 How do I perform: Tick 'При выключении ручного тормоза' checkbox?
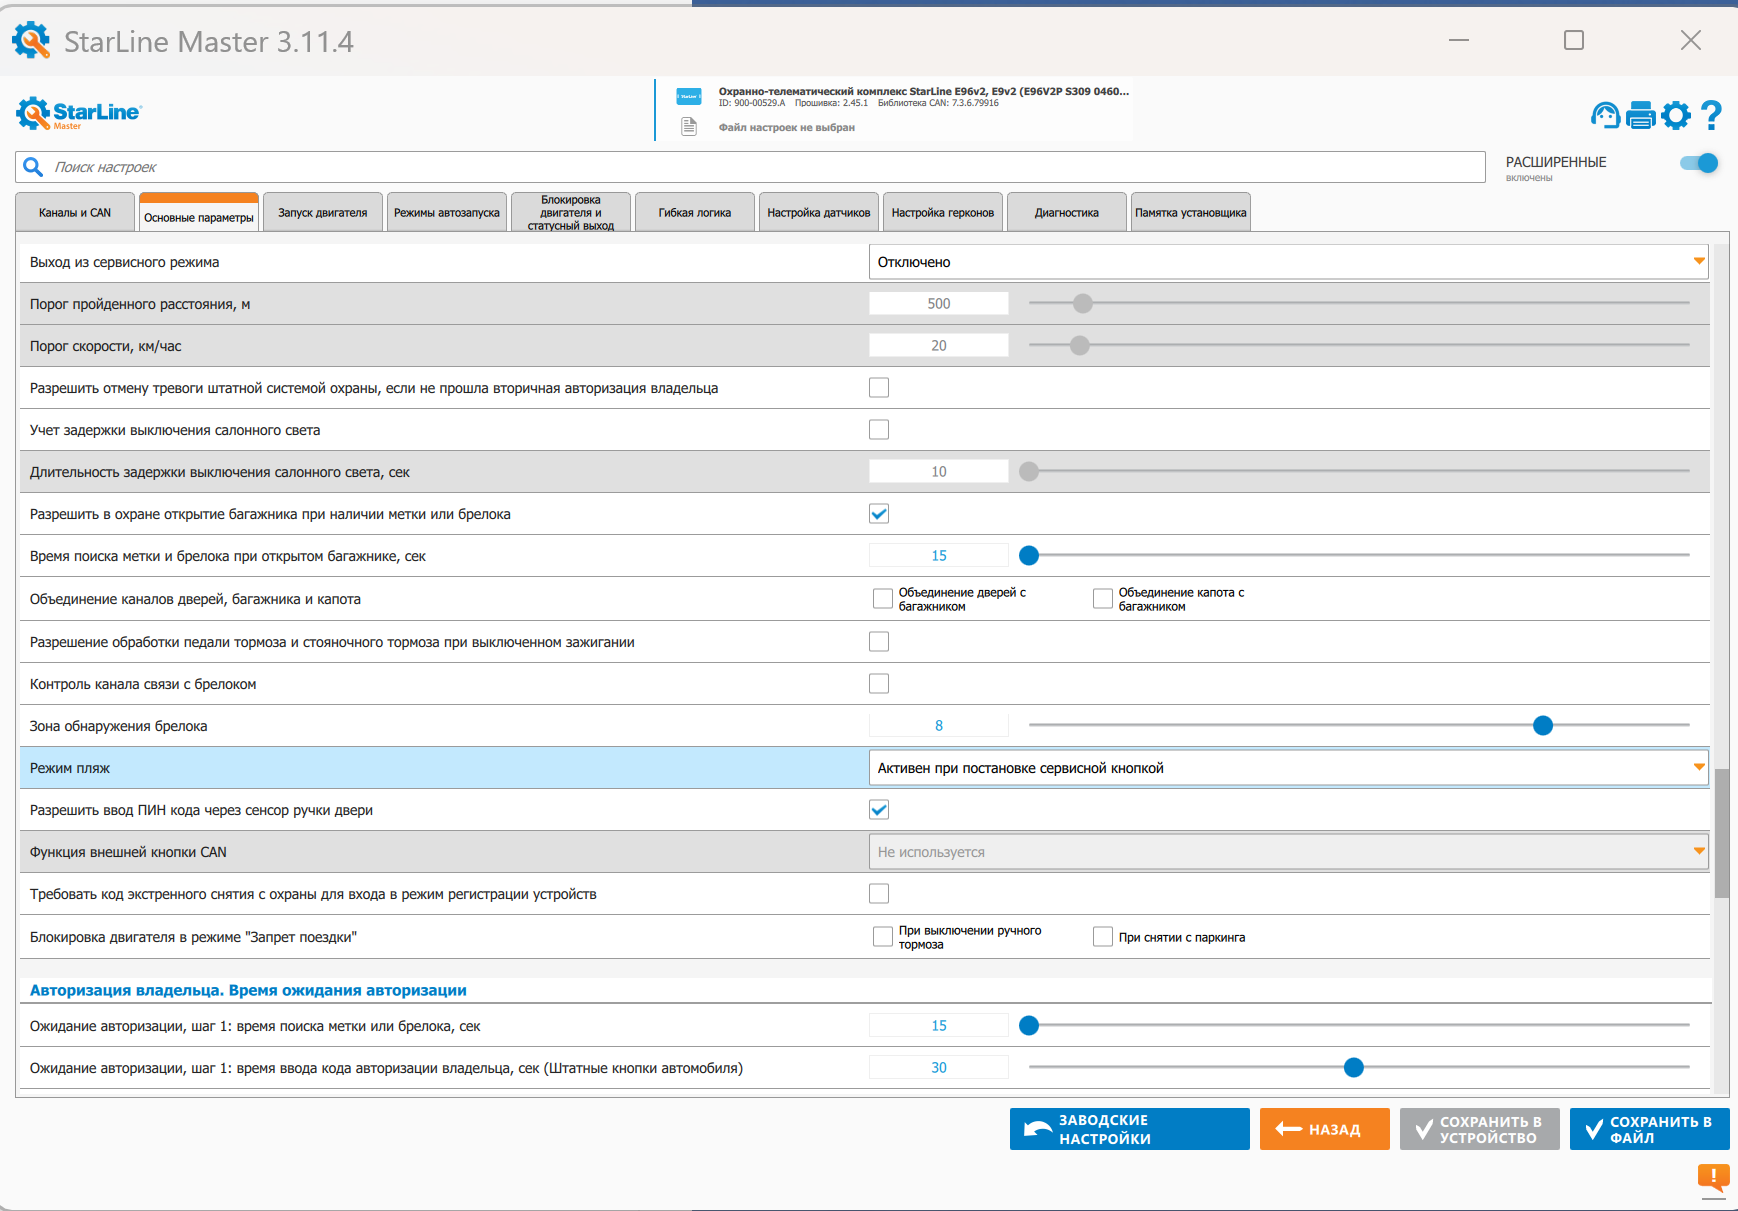point(883,937)
